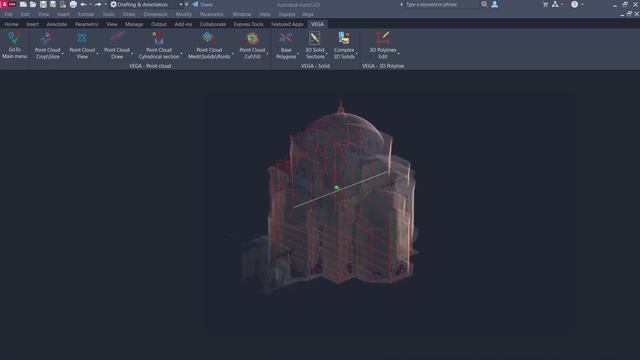Save the drawing using the Save icon

(x=43, y=4)
